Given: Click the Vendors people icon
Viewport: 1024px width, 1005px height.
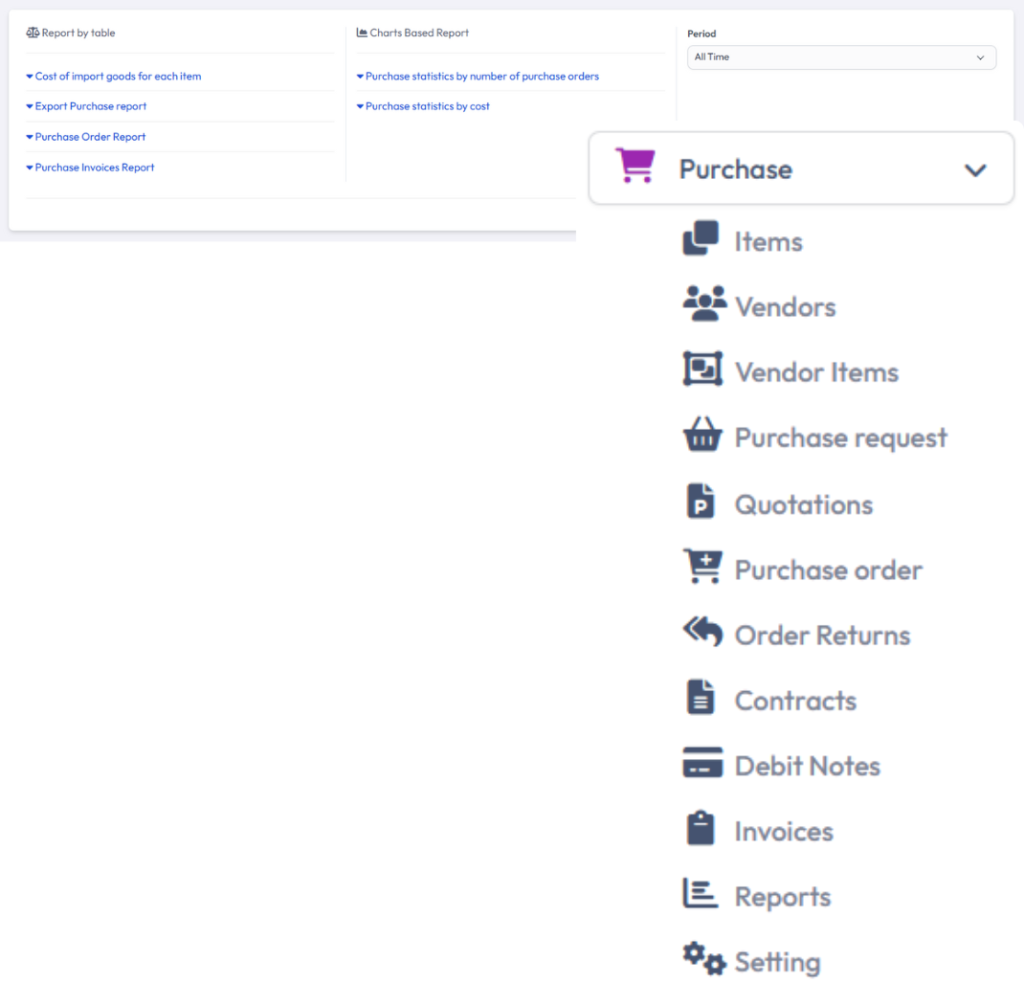Looking at the screenshot, I should click(x=704, y=304).
